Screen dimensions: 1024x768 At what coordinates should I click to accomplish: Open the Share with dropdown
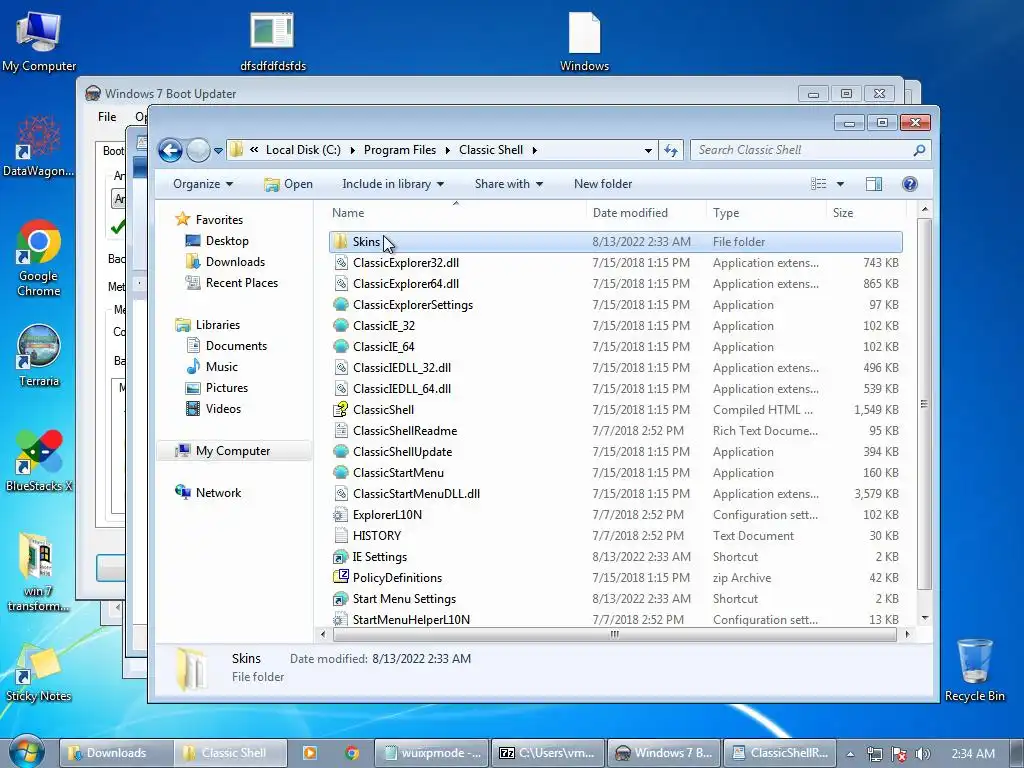coord(509,184)
